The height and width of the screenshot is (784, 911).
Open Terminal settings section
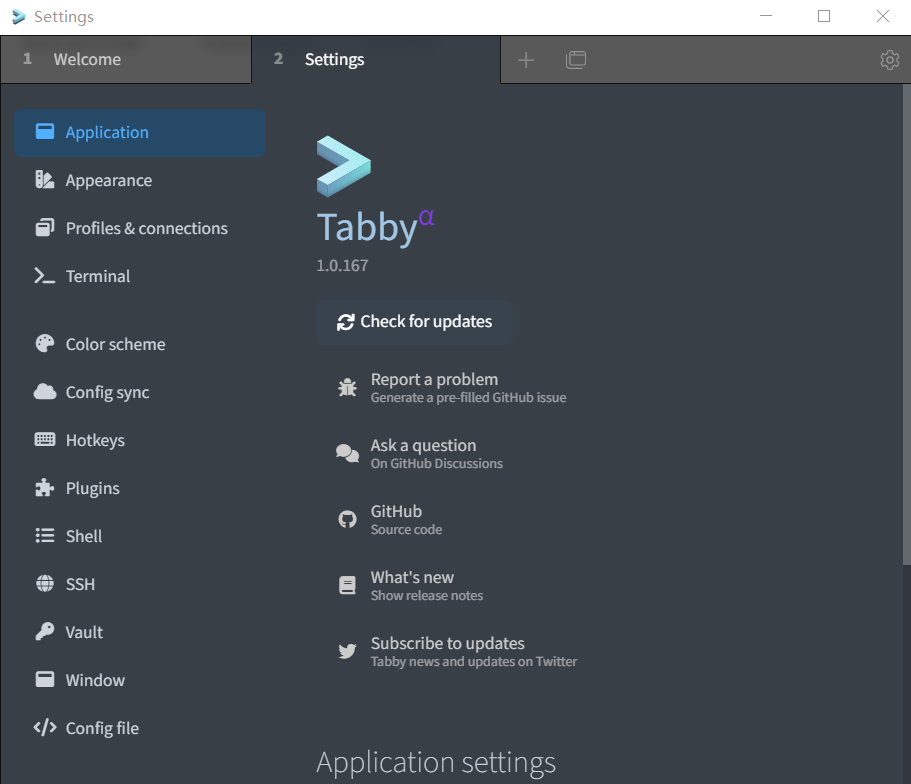click(97, 276)
